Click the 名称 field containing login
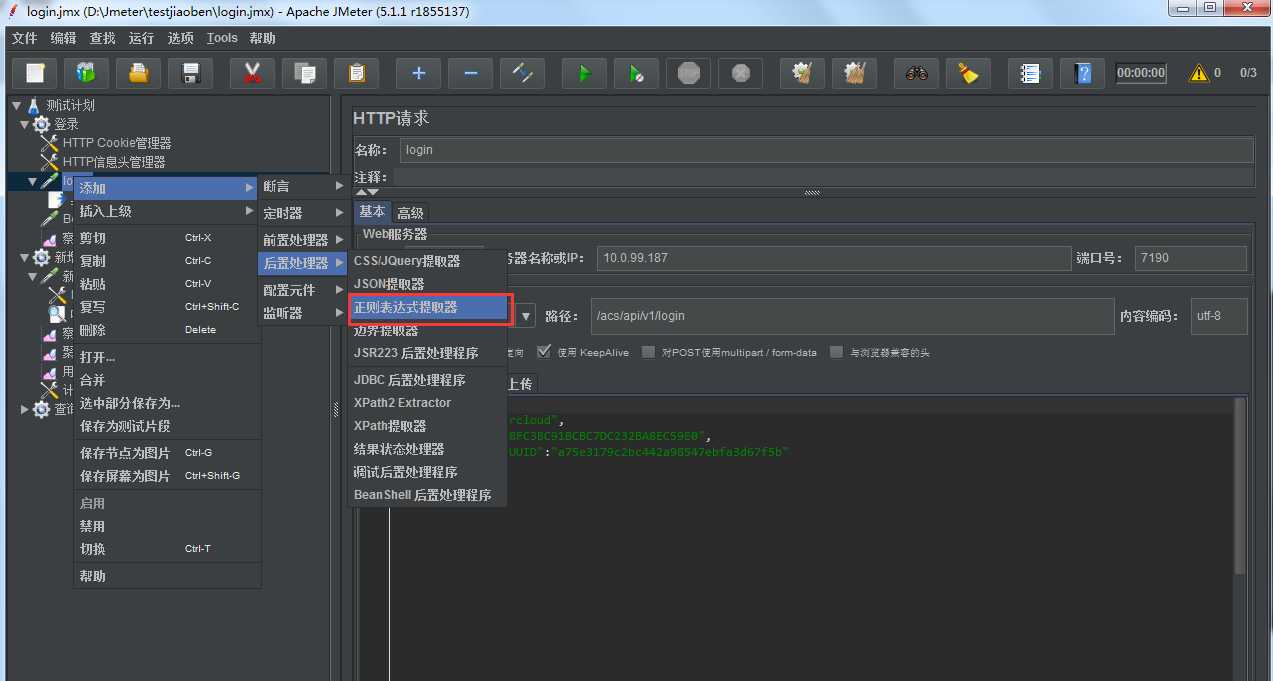This screenshot has width=1273, height=681. pyautogui.click(x=825, y=150)
